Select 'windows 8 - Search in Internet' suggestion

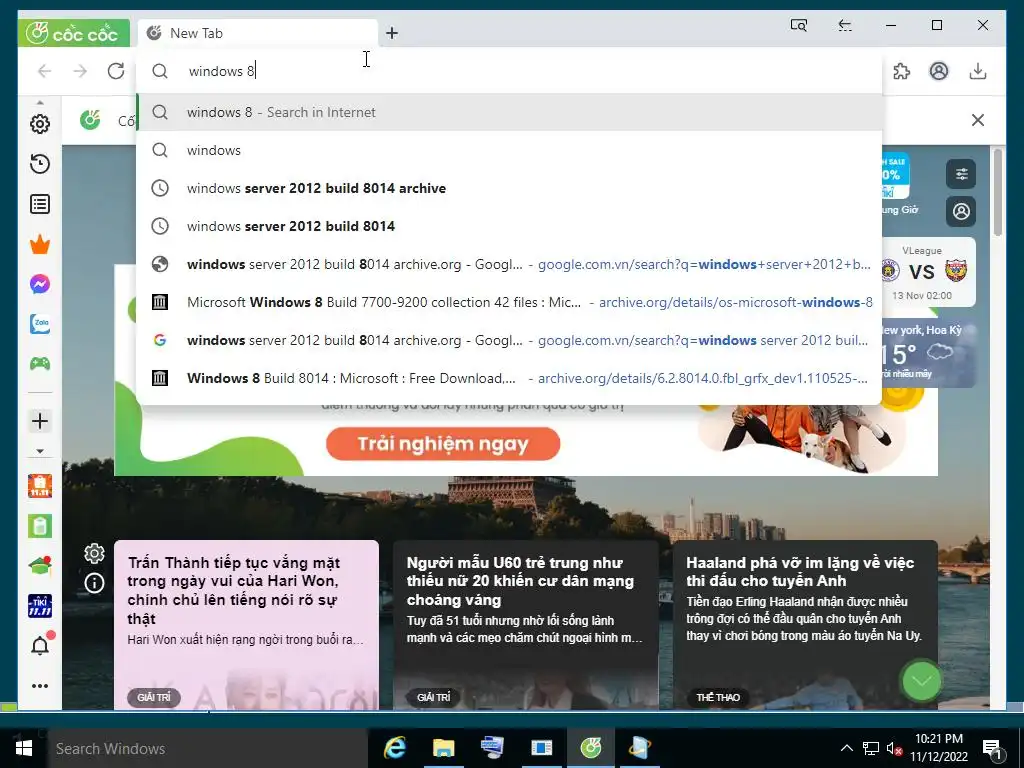509,112
